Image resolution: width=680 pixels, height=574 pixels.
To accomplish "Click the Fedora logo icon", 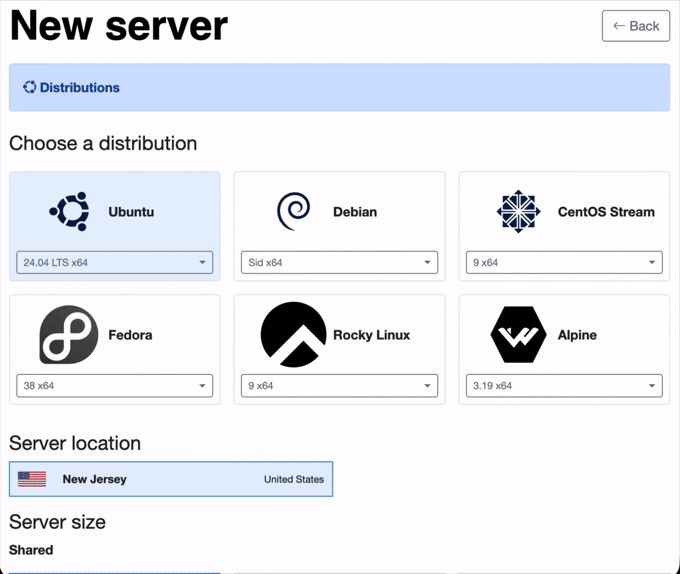I will (69, 335).
